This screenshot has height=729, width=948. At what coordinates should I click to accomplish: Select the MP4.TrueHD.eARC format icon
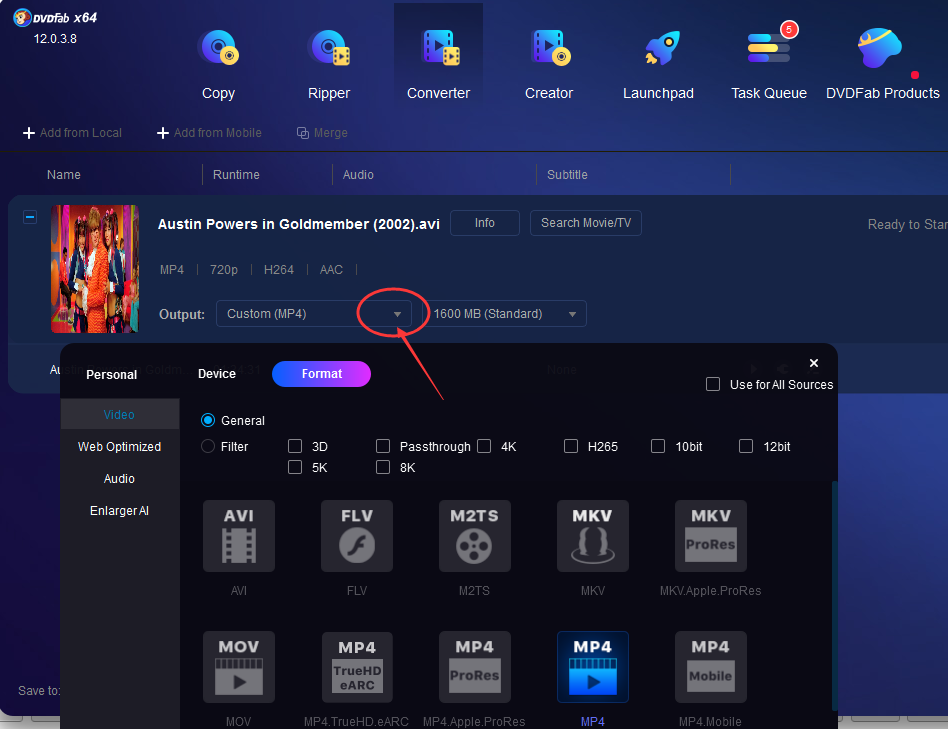tap(357, 667)
